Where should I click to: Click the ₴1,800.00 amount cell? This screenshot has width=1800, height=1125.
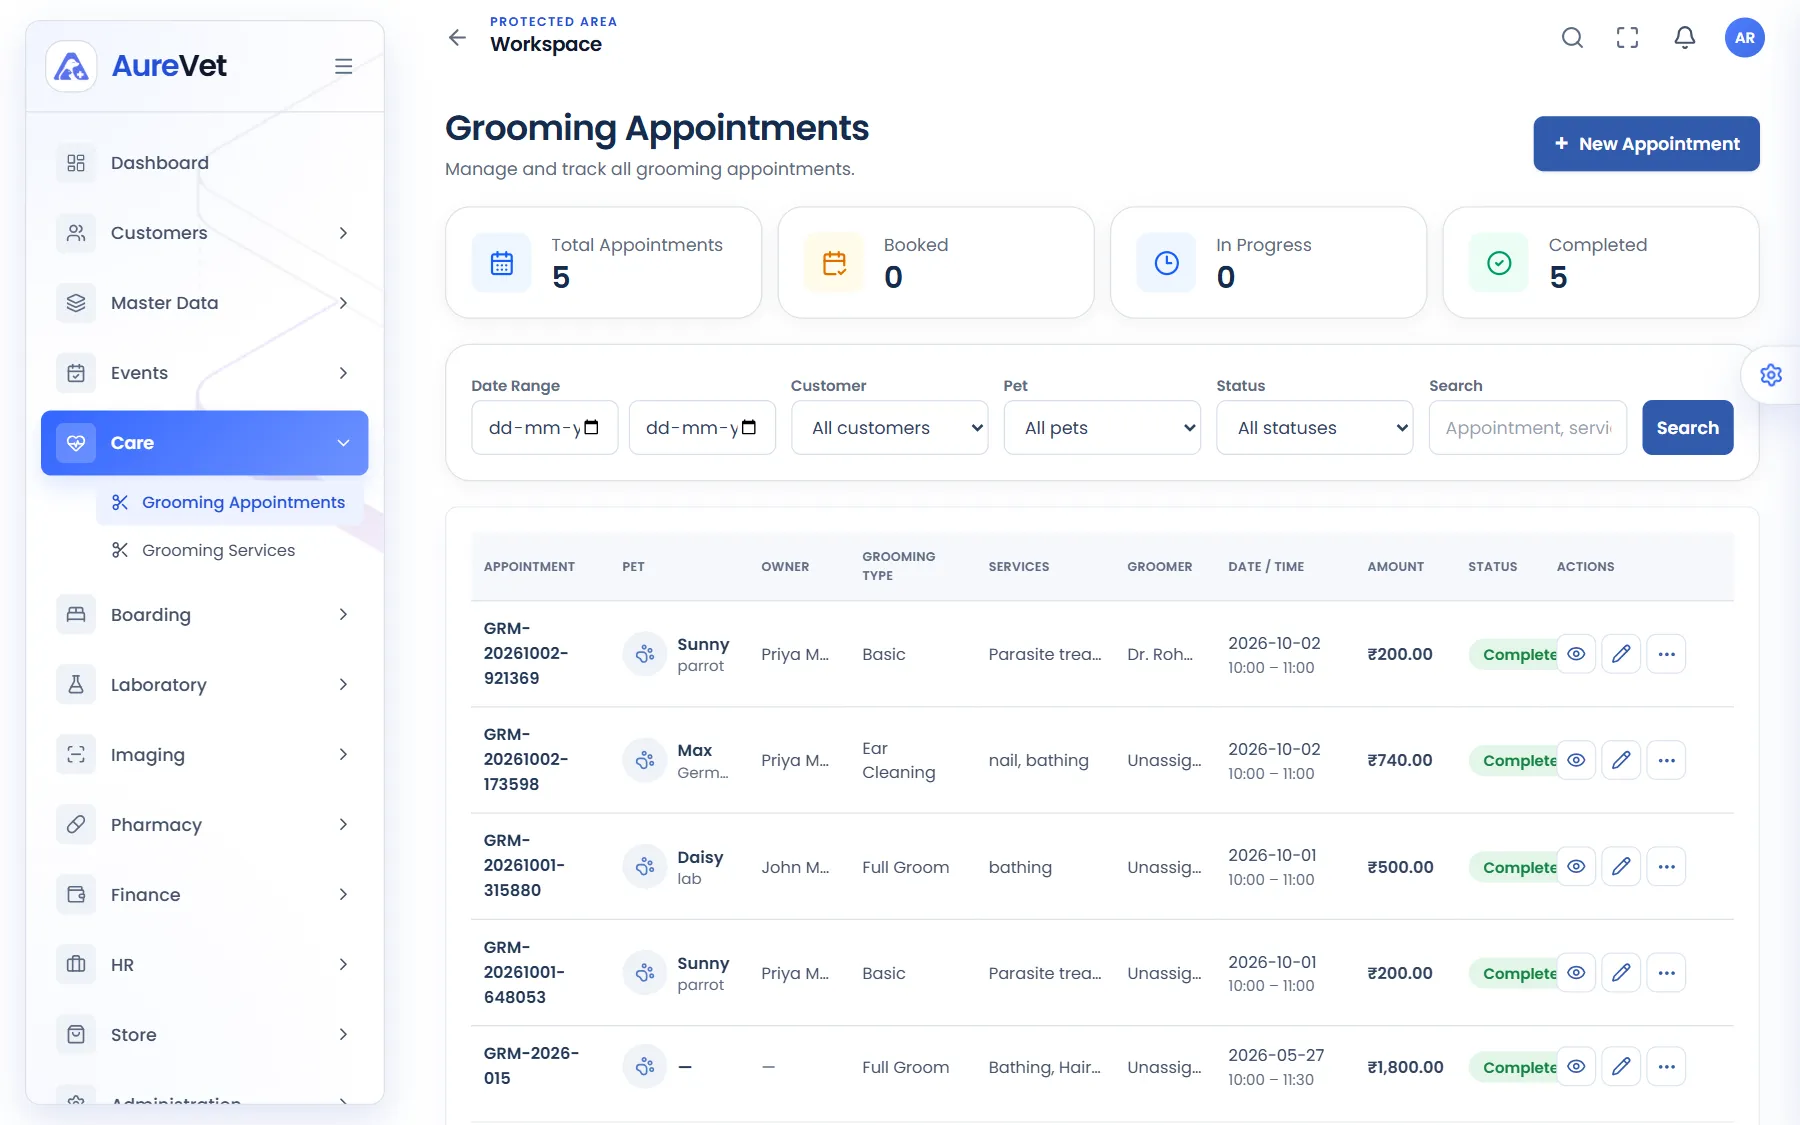1405,1067
